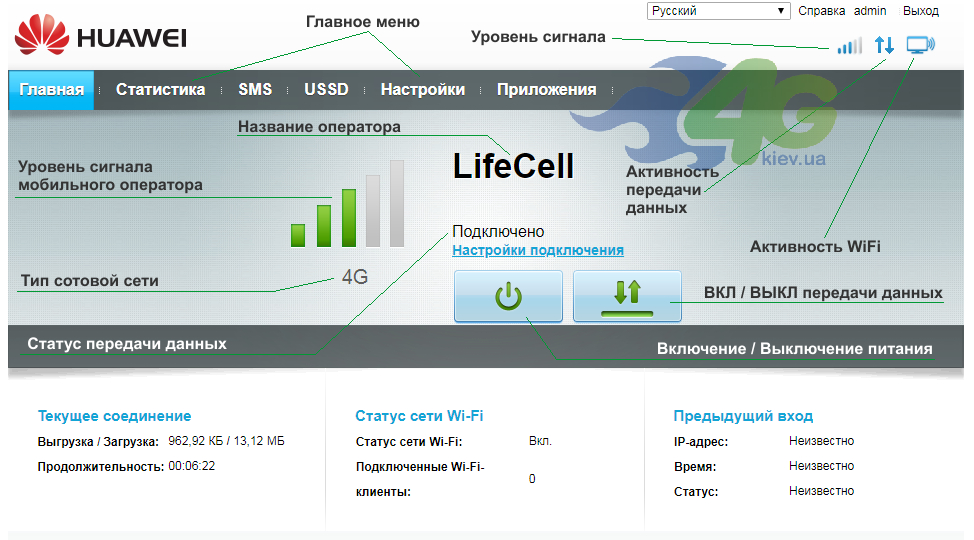The width and height of the screenshot is (974, 540).
Task: Click the Справка help link
Action: [x=821, y=11]
